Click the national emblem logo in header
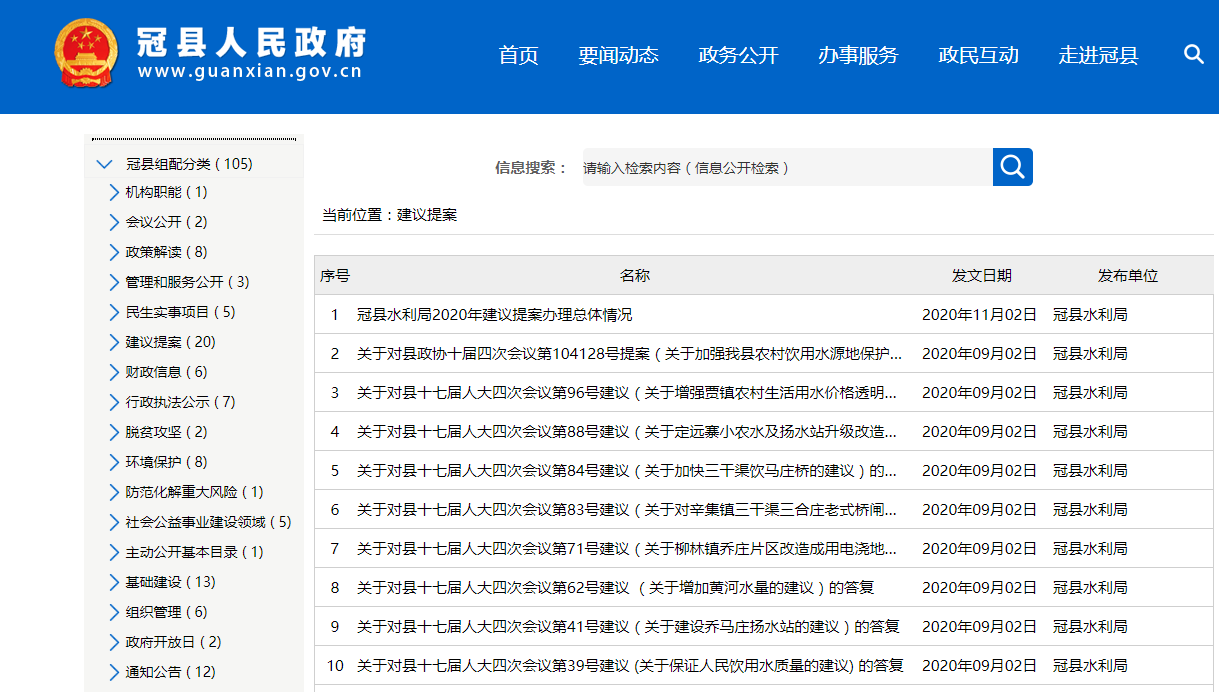 pos(87,55)
